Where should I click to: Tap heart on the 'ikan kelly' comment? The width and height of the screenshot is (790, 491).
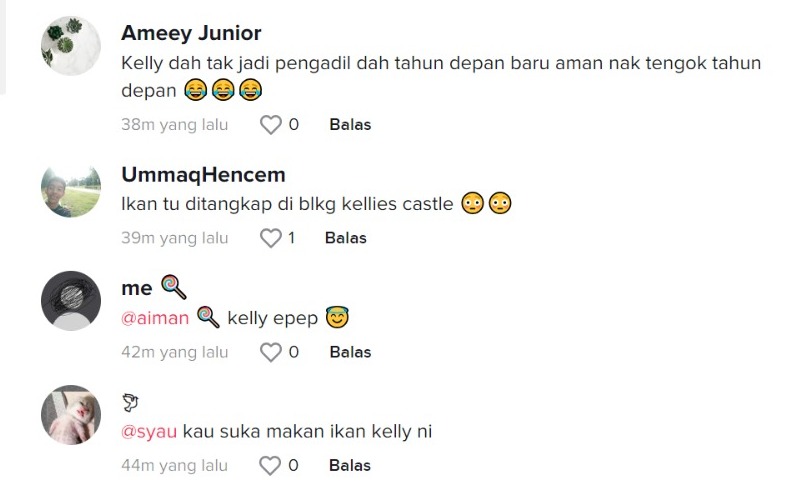click(x=270, y=465)
